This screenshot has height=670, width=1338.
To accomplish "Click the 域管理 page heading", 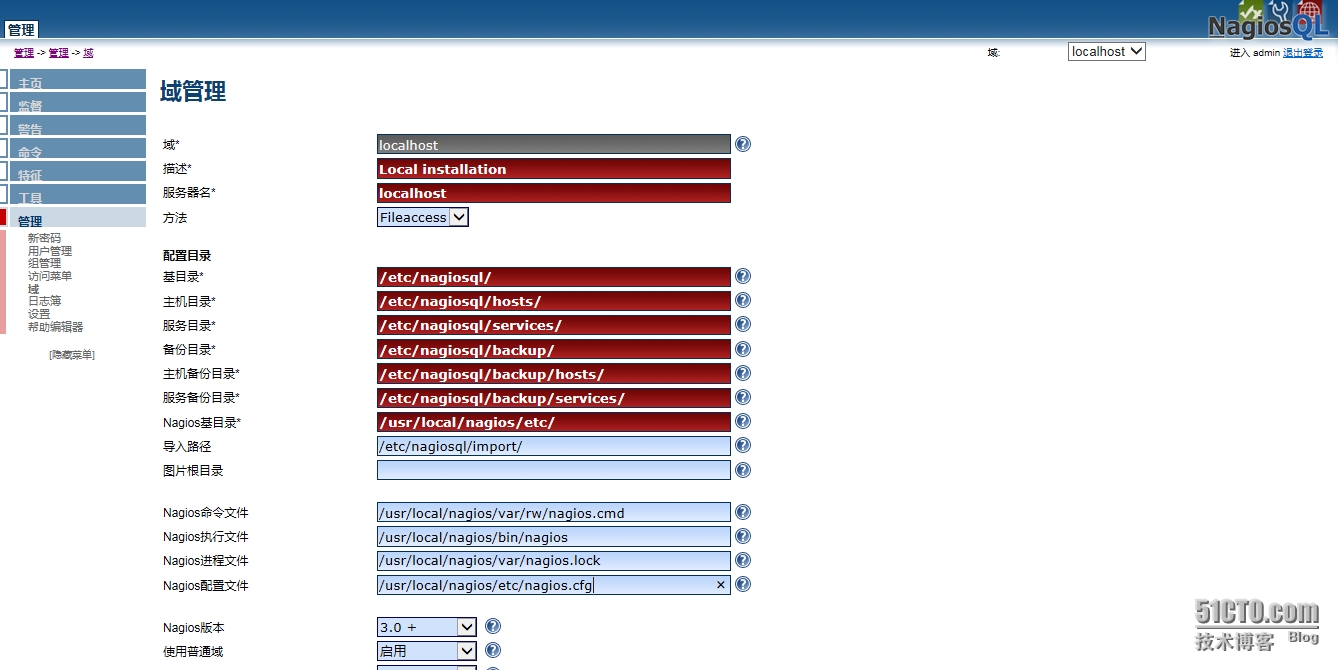I will pos(193,92).
